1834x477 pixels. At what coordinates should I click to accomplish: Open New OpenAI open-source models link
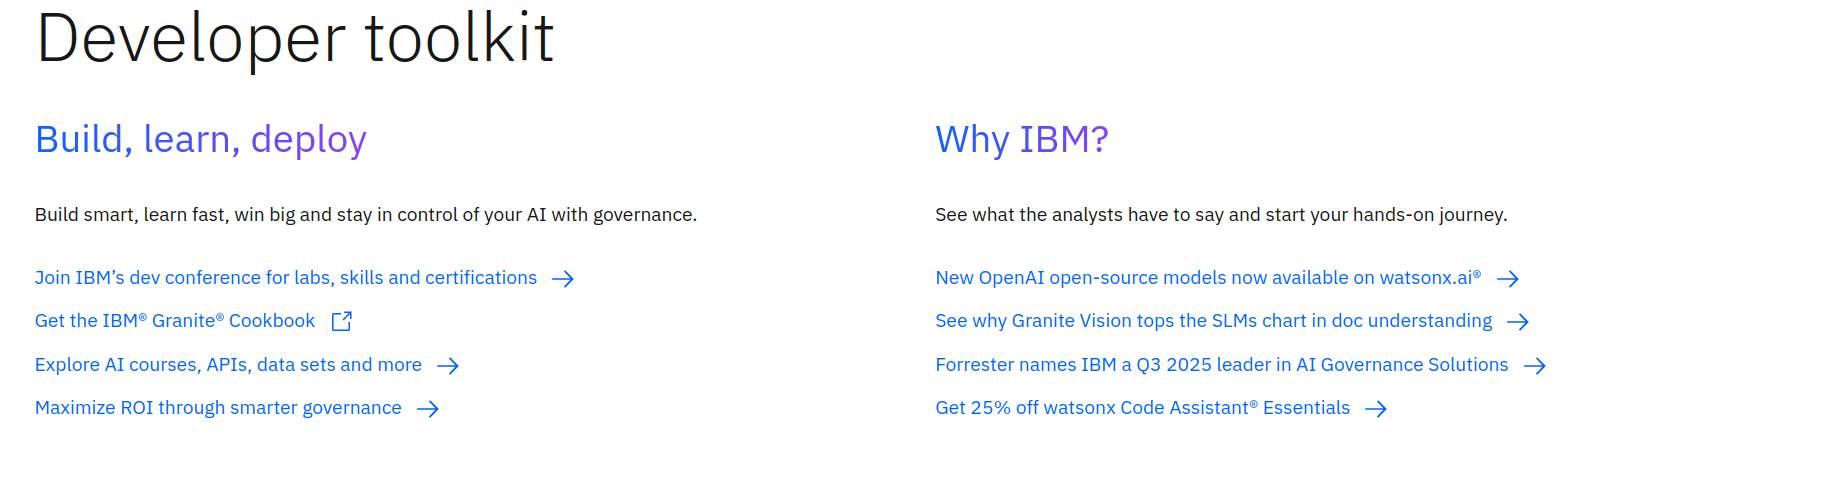(1208, 278)
